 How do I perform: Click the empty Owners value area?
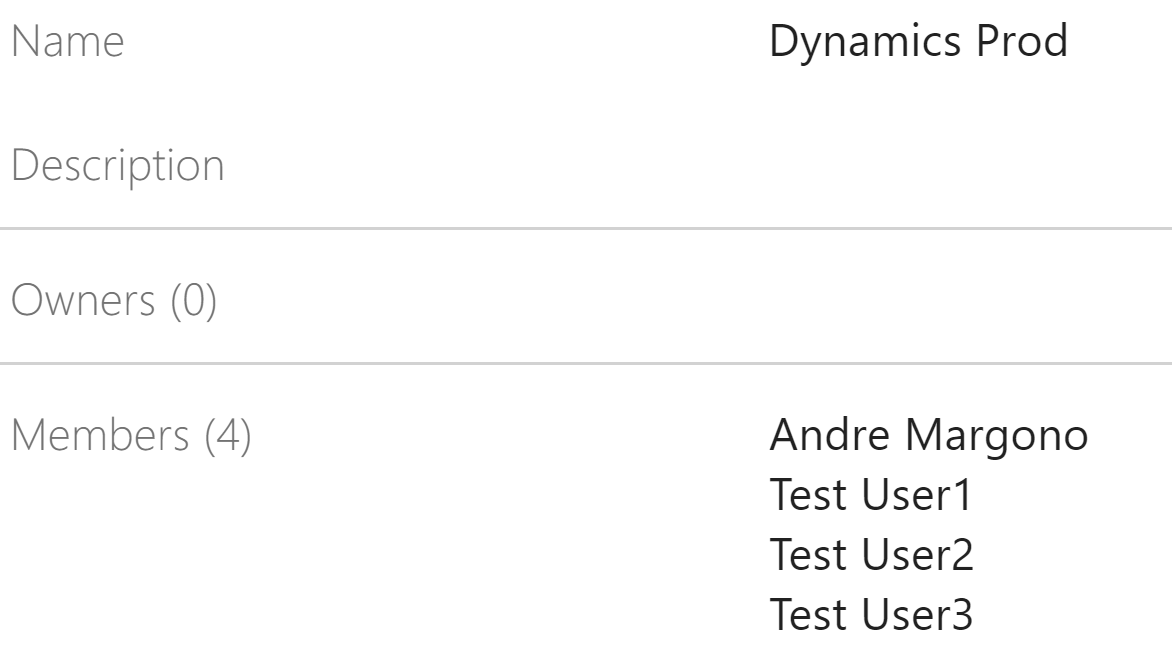coord(918,302)
